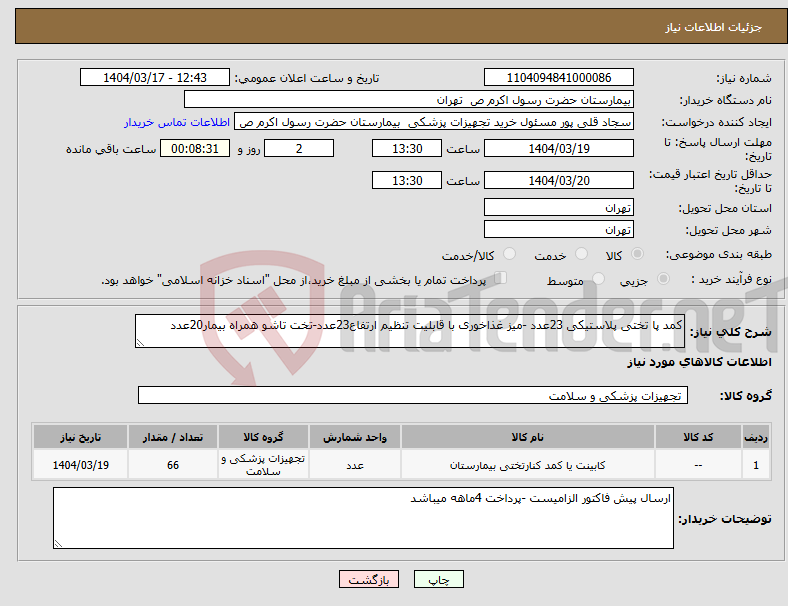Click the delivery province field تهران
This screenshot has width=788, height=606.
558,207
